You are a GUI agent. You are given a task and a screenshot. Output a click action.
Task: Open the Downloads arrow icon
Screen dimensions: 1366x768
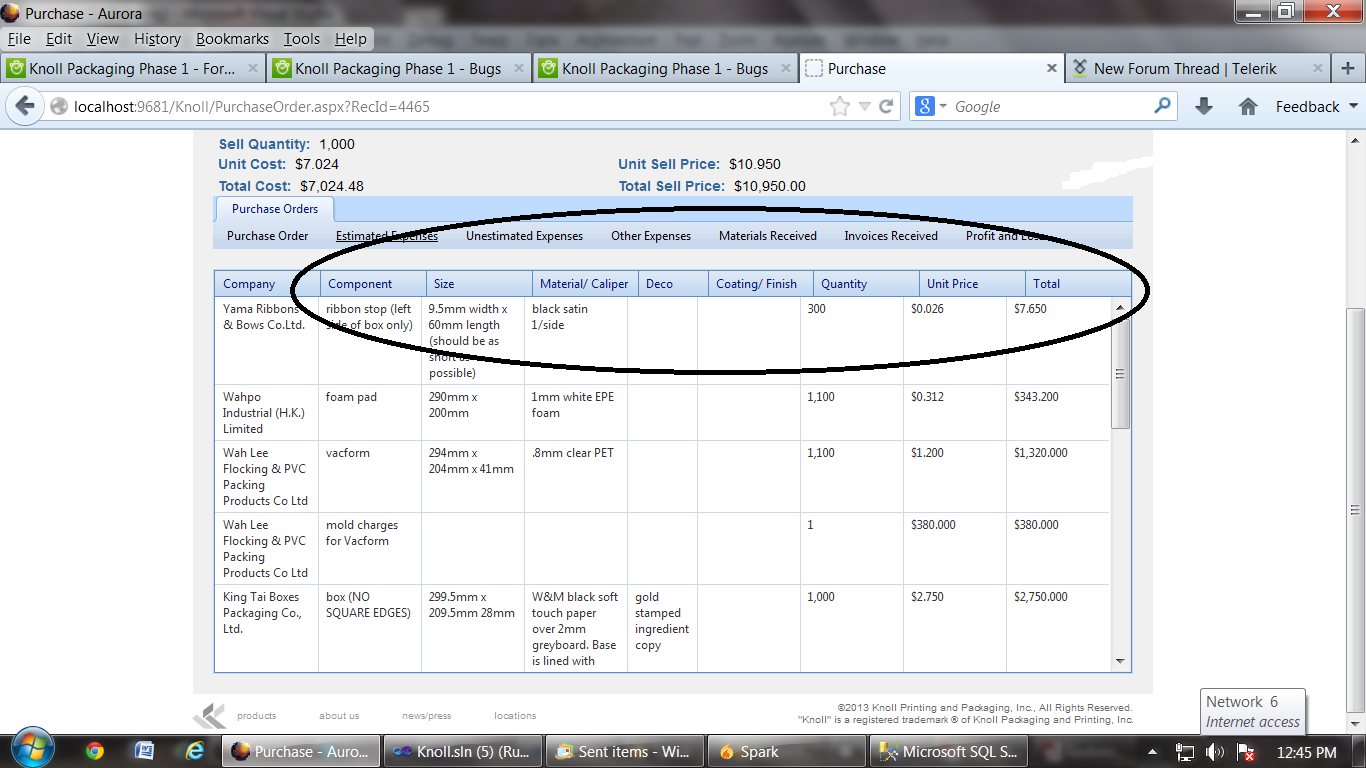[1204, 106]
